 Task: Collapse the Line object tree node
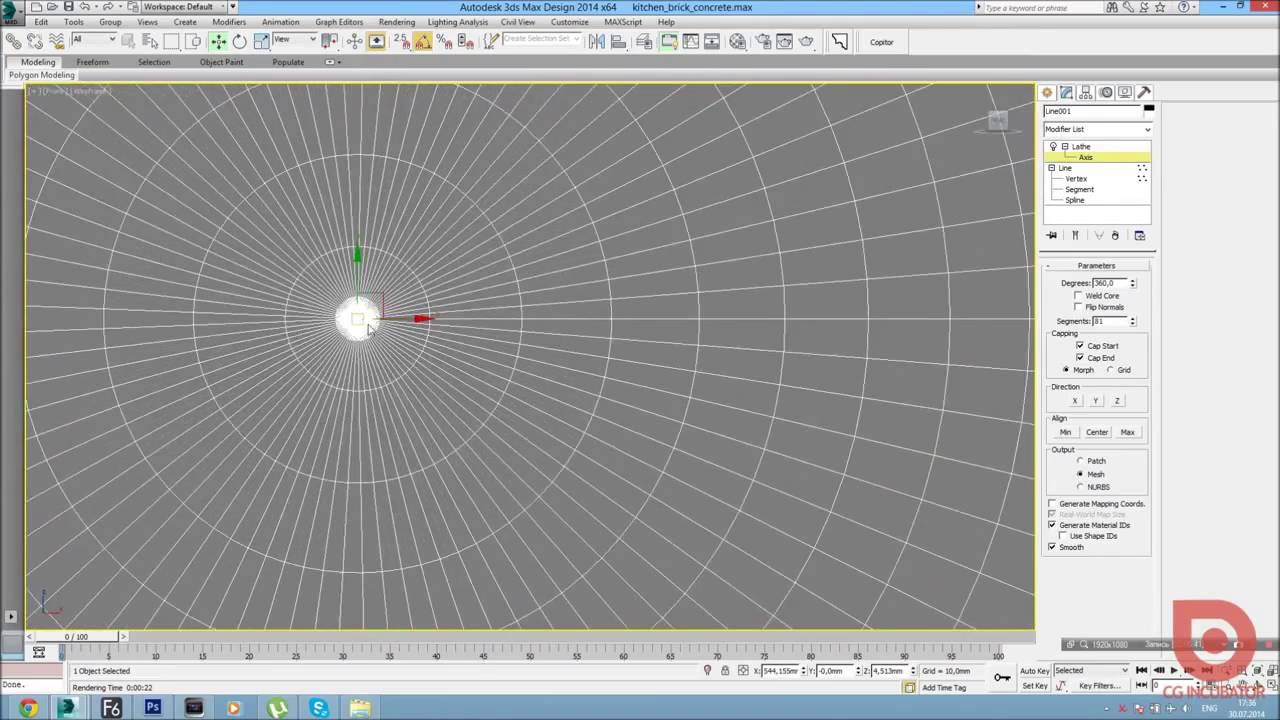point(1052,168)
